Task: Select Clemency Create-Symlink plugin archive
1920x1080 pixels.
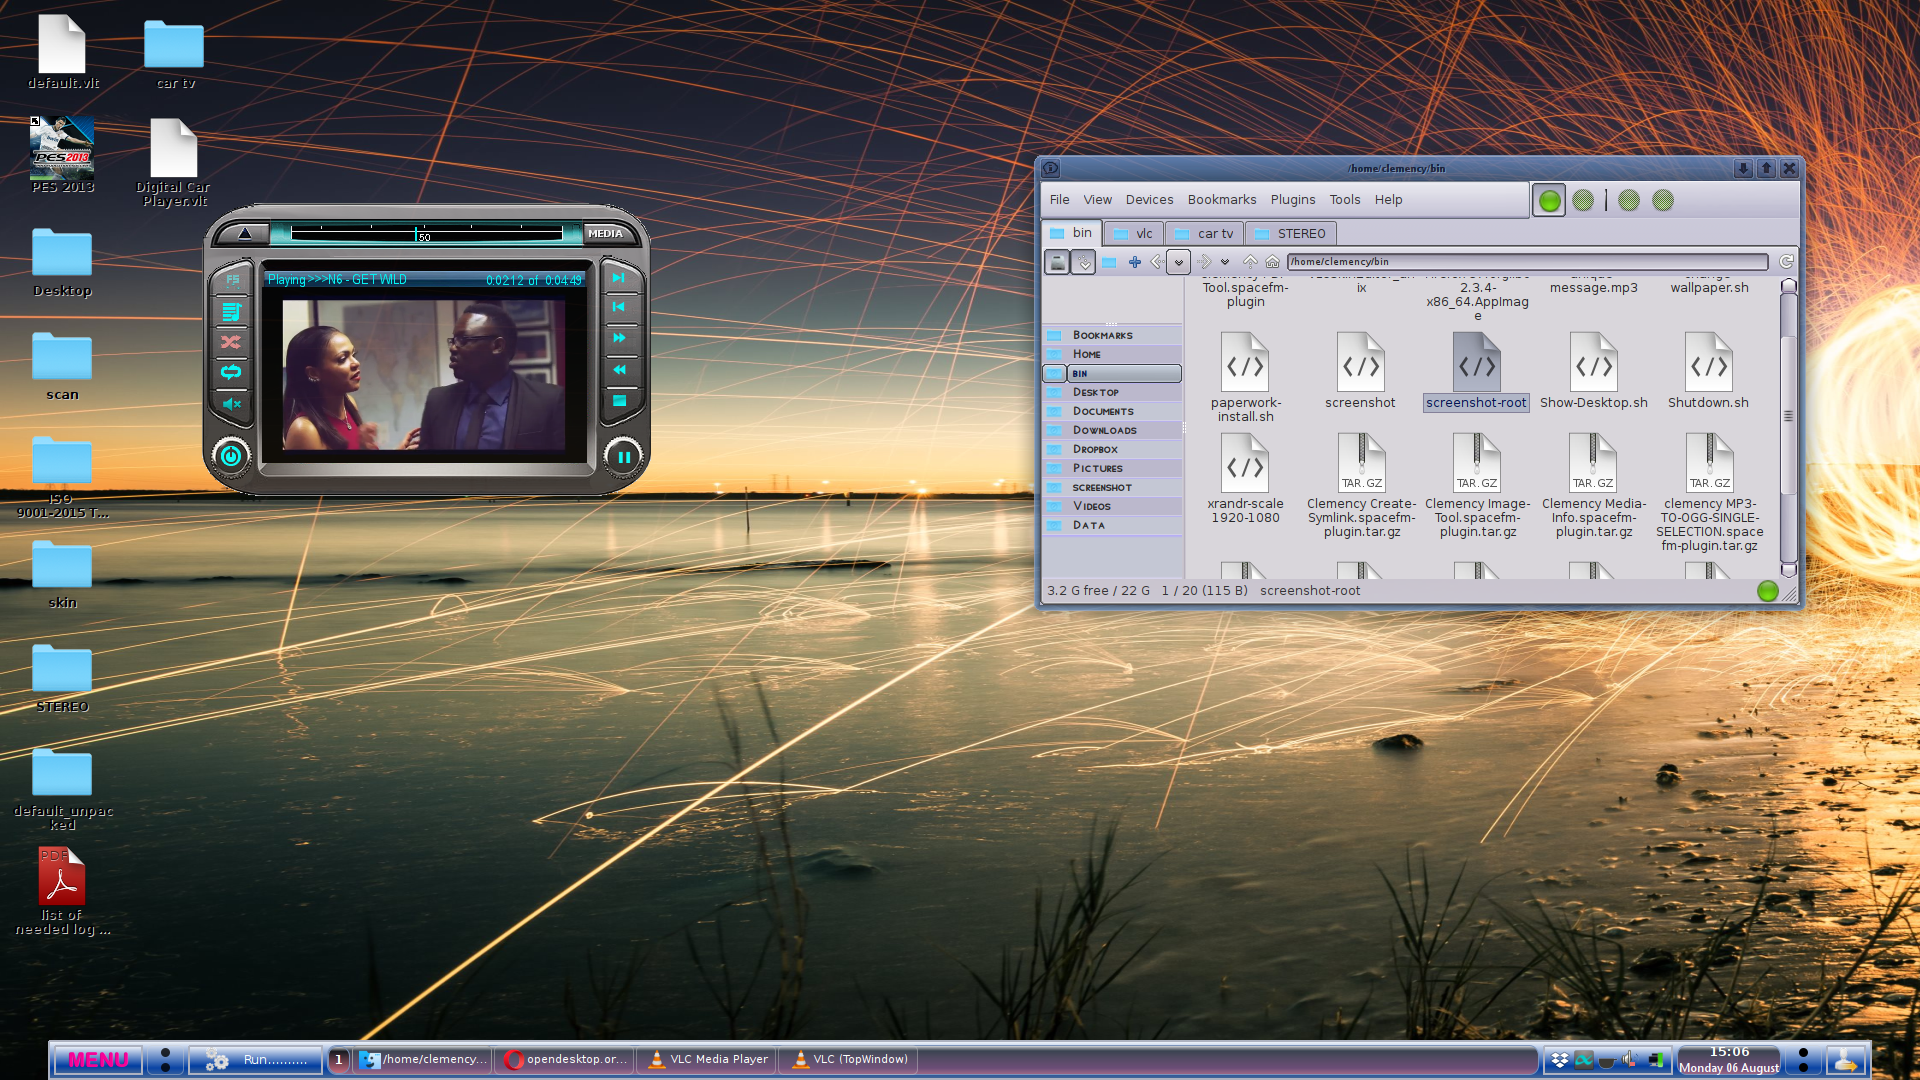Action: click(x=1361, y=486)
